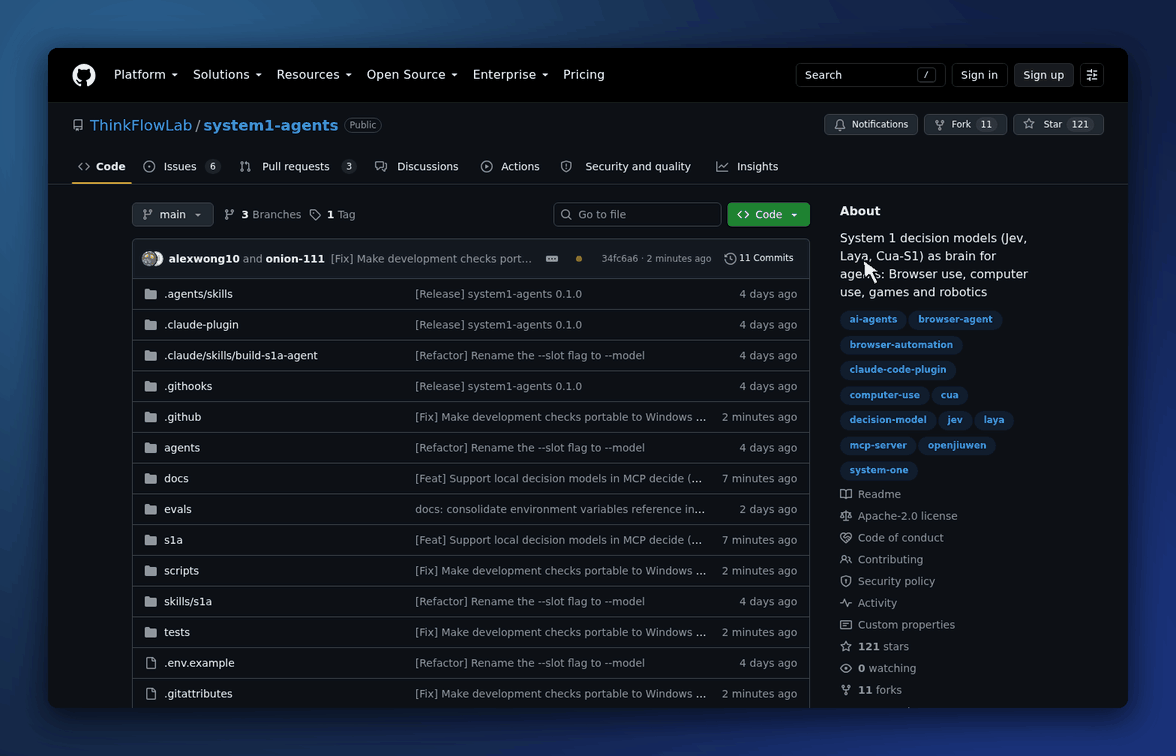
Task: Open the .claude/skills/build-s1a-agent folder
Action: 241,356
